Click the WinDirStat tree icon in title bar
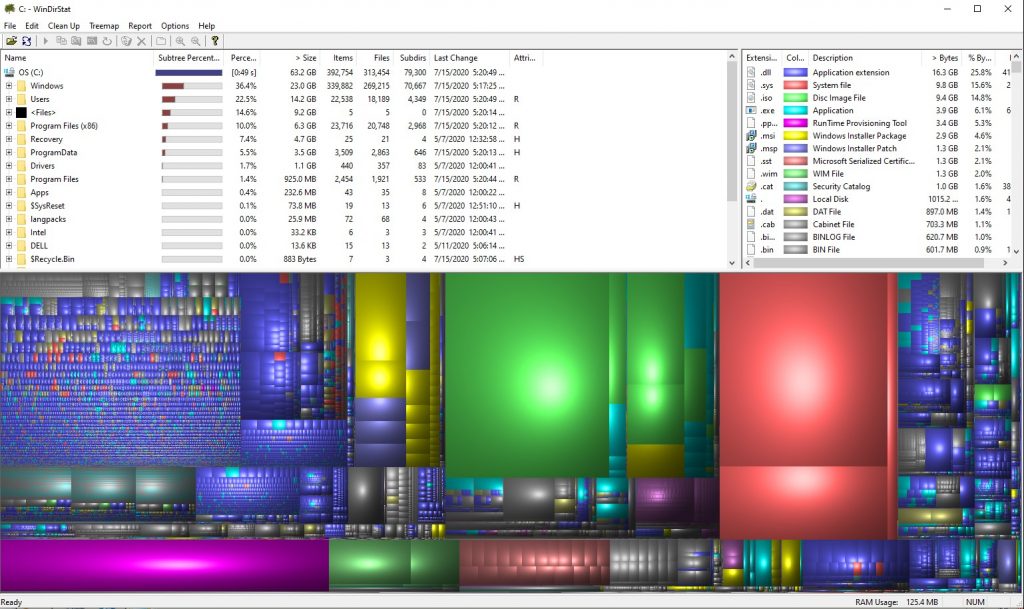Screen dimensions: 1024x609 [x=9, y=9]
